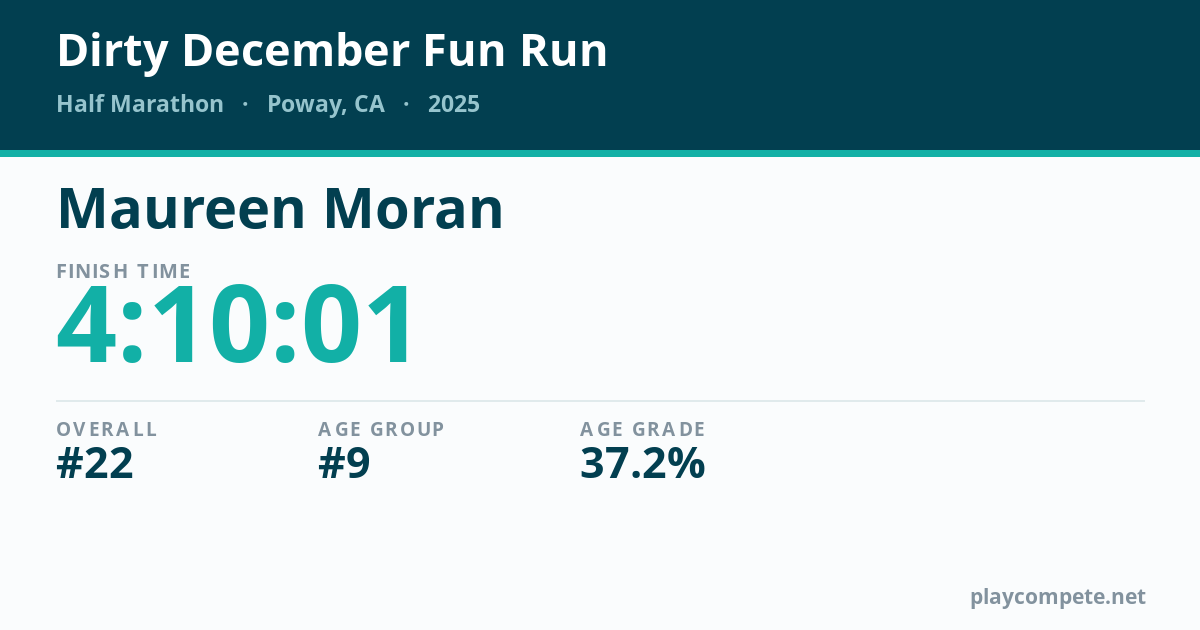Click the Dirty December Fun Run title
Viewport: 1200px width, 630px height.
332,51
